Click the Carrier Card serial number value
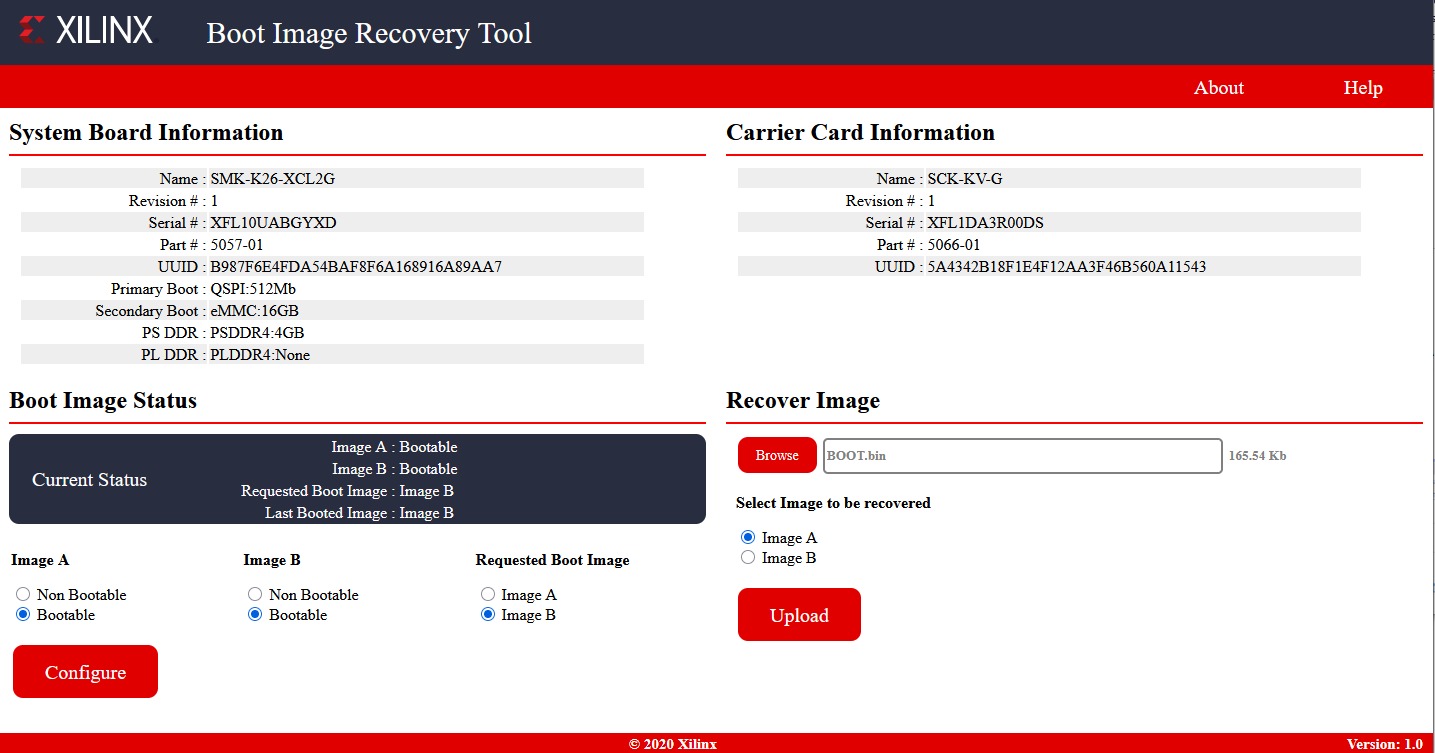 (x=985, y=223)
